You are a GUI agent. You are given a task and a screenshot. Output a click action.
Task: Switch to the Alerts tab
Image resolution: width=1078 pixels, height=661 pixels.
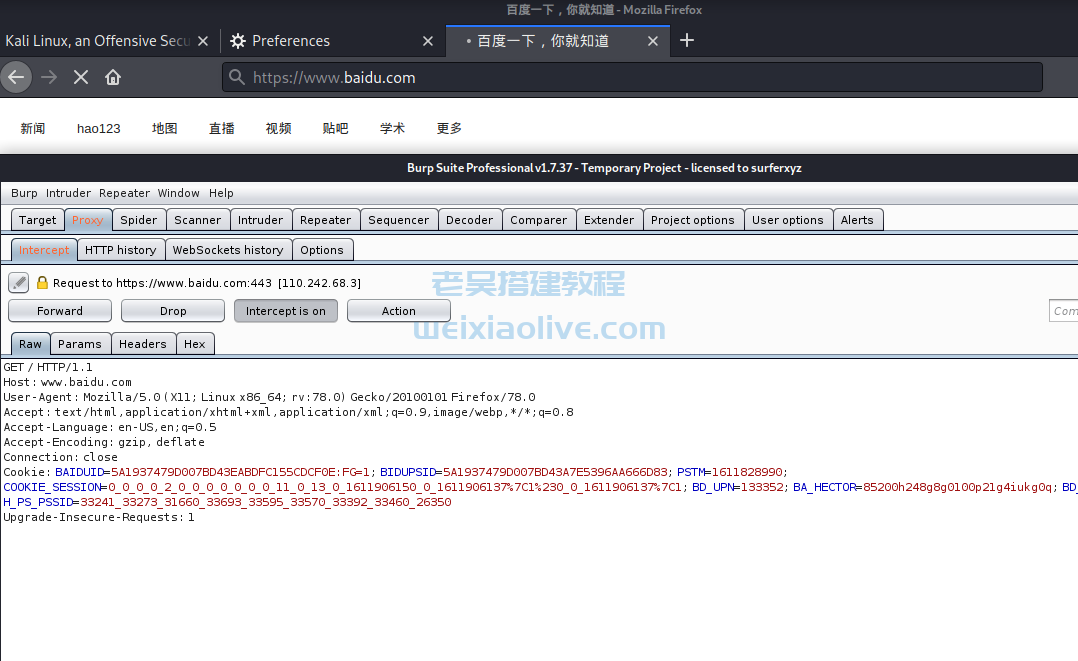pyautogui.click(x=857, y=220)
